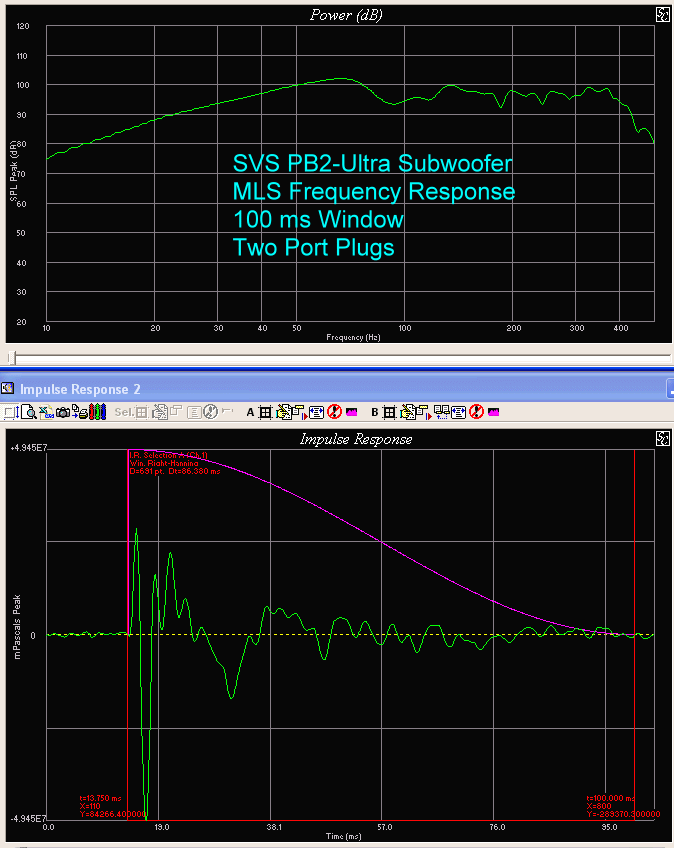Click selection A yellow box with red arrow icon
The image size is (674, 848).
tap(300, 413)
